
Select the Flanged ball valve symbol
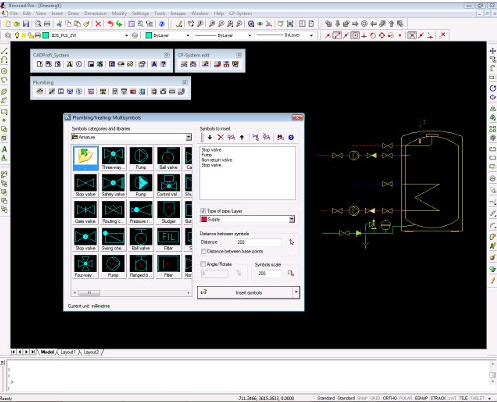coord(141,266)
